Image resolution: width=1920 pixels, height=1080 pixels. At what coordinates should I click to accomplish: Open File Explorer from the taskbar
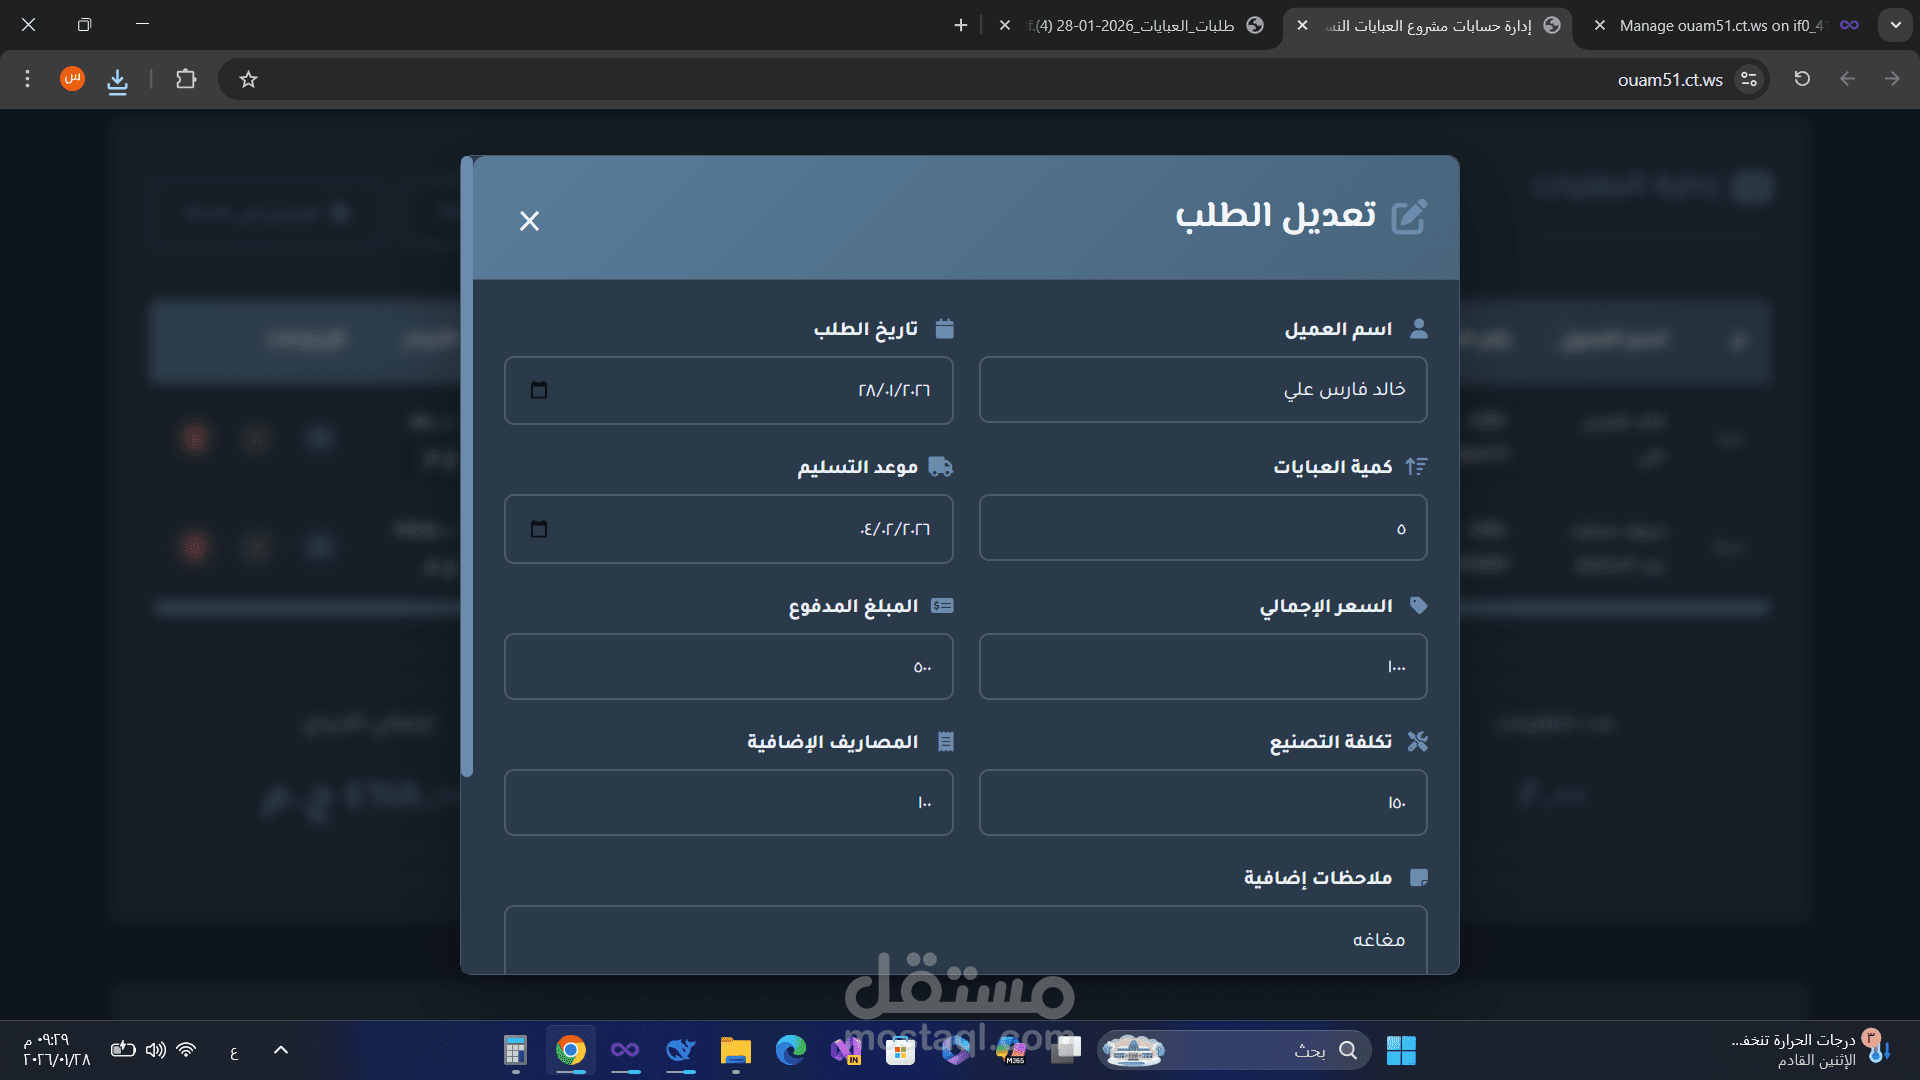(x=735, y=1051)
